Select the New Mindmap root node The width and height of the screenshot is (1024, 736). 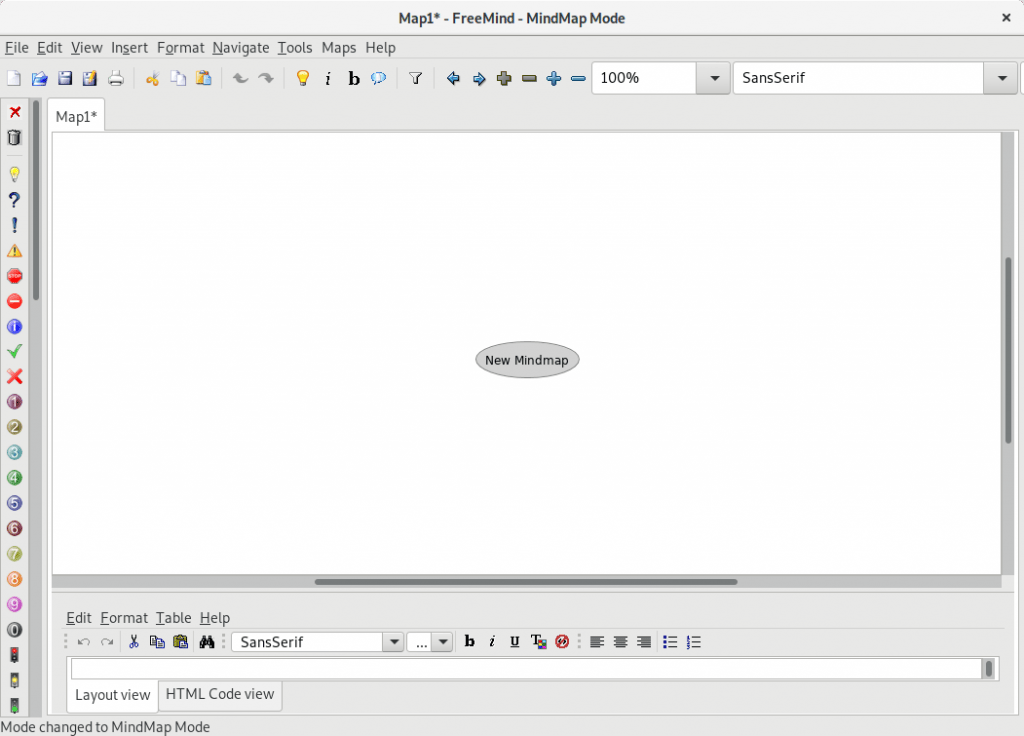click(x=527, y=360)
